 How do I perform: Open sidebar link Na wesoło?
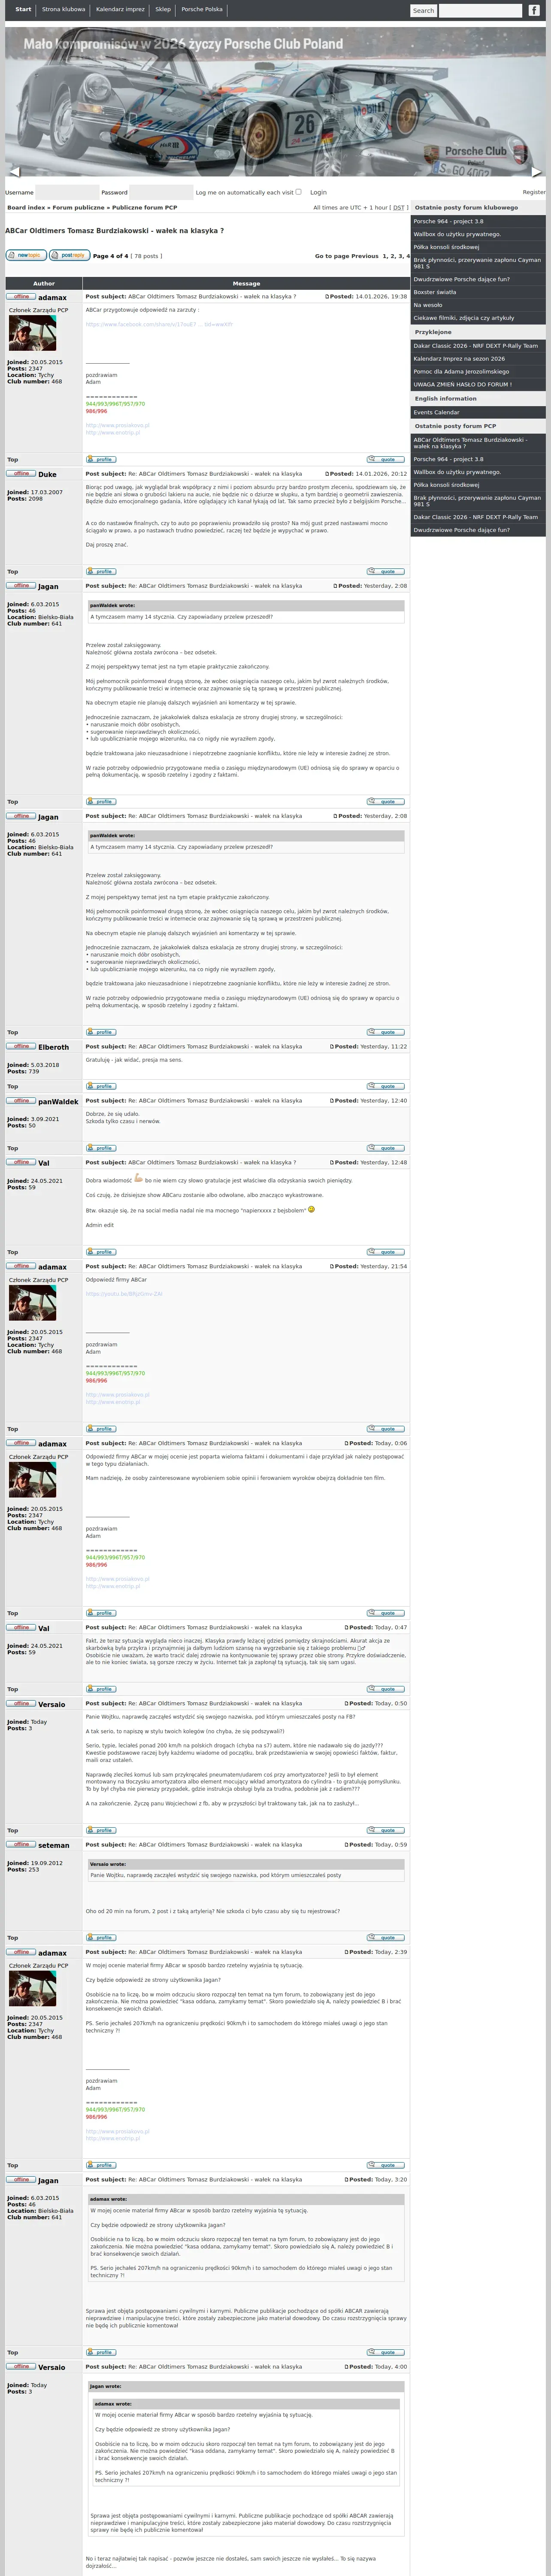479,305
